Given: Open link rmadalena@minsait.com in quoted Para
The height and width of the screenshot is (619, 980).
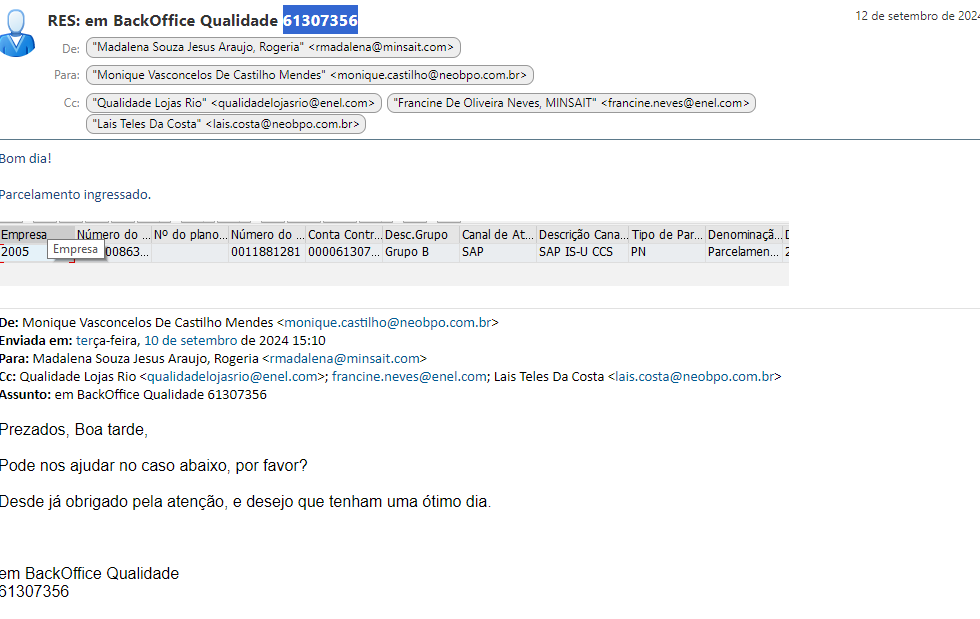Looking at the screenshot, I should point(344,359).
